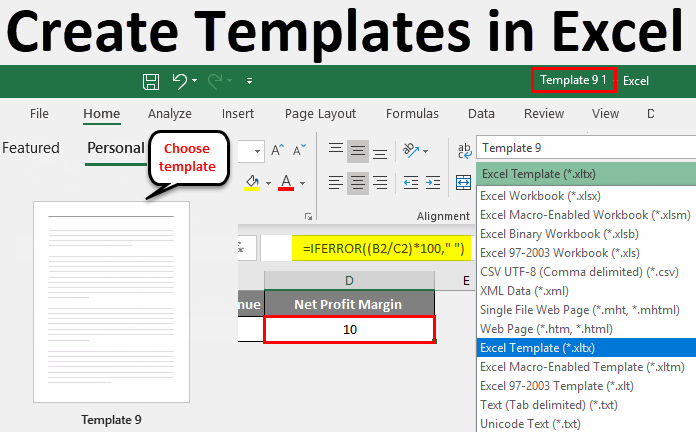Select column D header
696x432 pixels.
click(x=349, y=281)
